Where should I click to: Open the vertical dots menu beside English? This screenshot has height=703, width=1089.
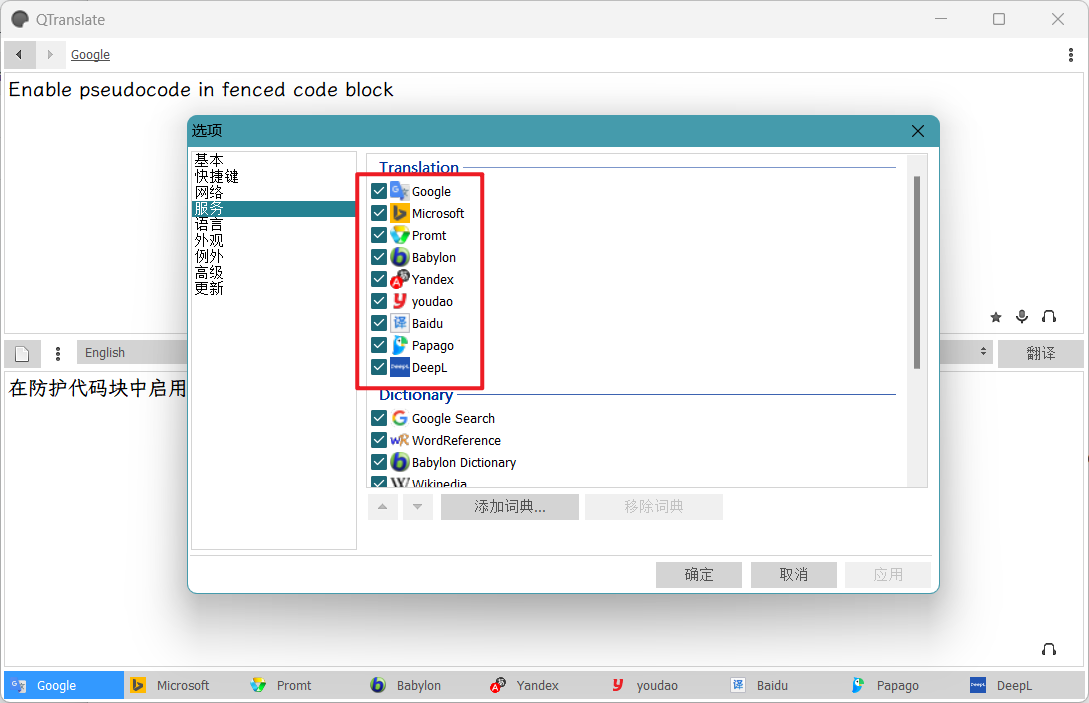(58, 354)
